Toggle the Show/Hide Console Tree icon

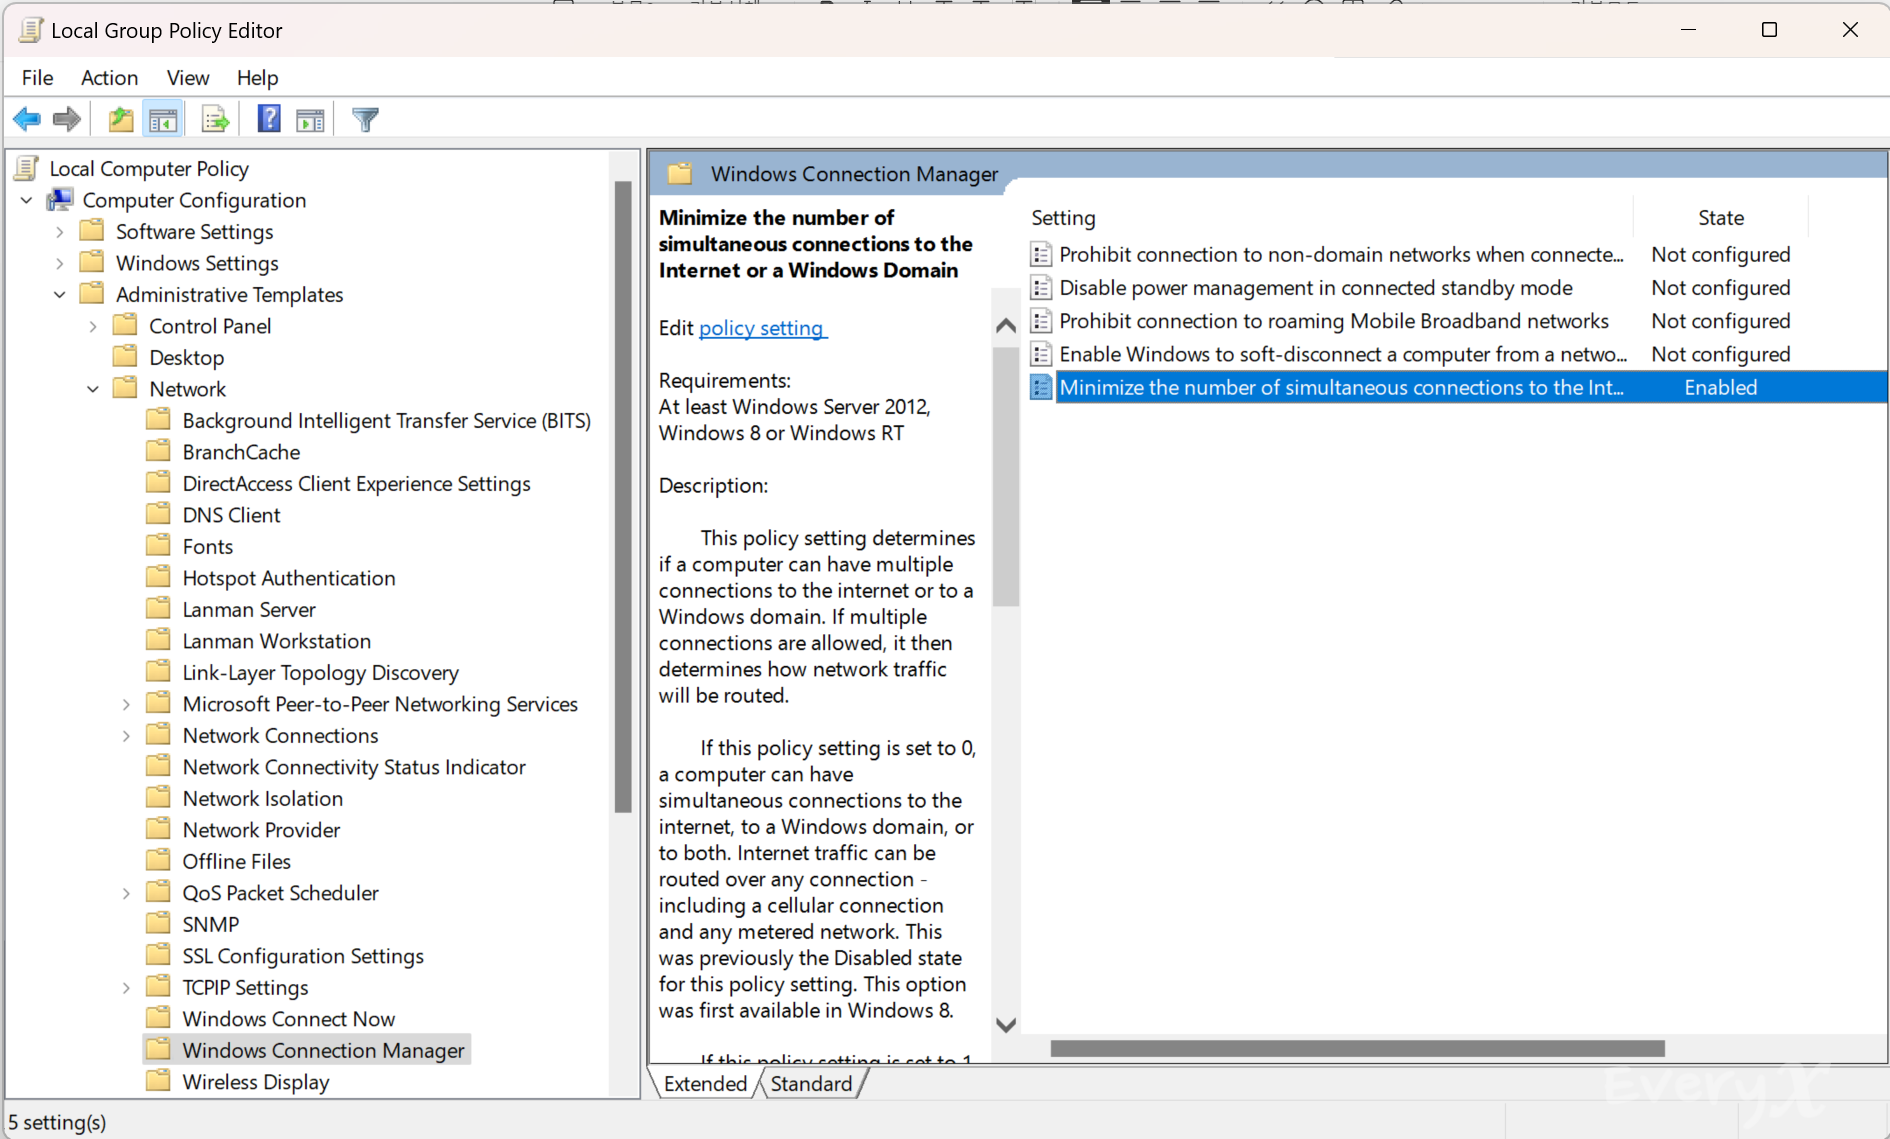point(163,120)
